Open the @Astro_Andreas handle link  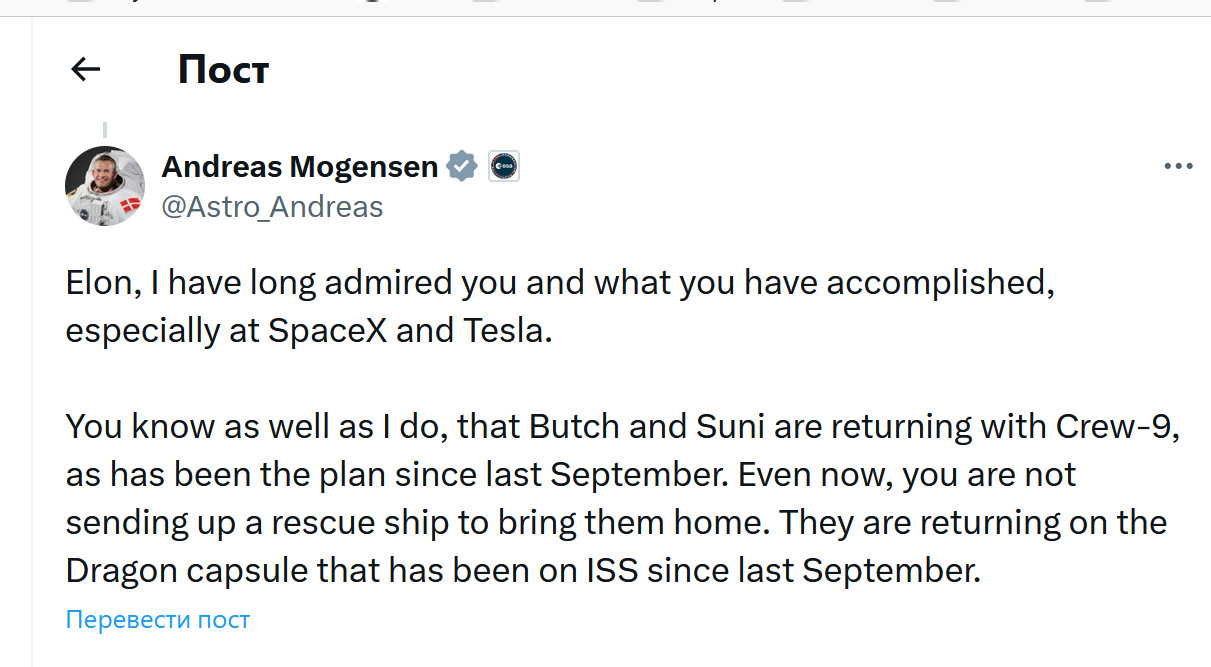tap(272, 207)
